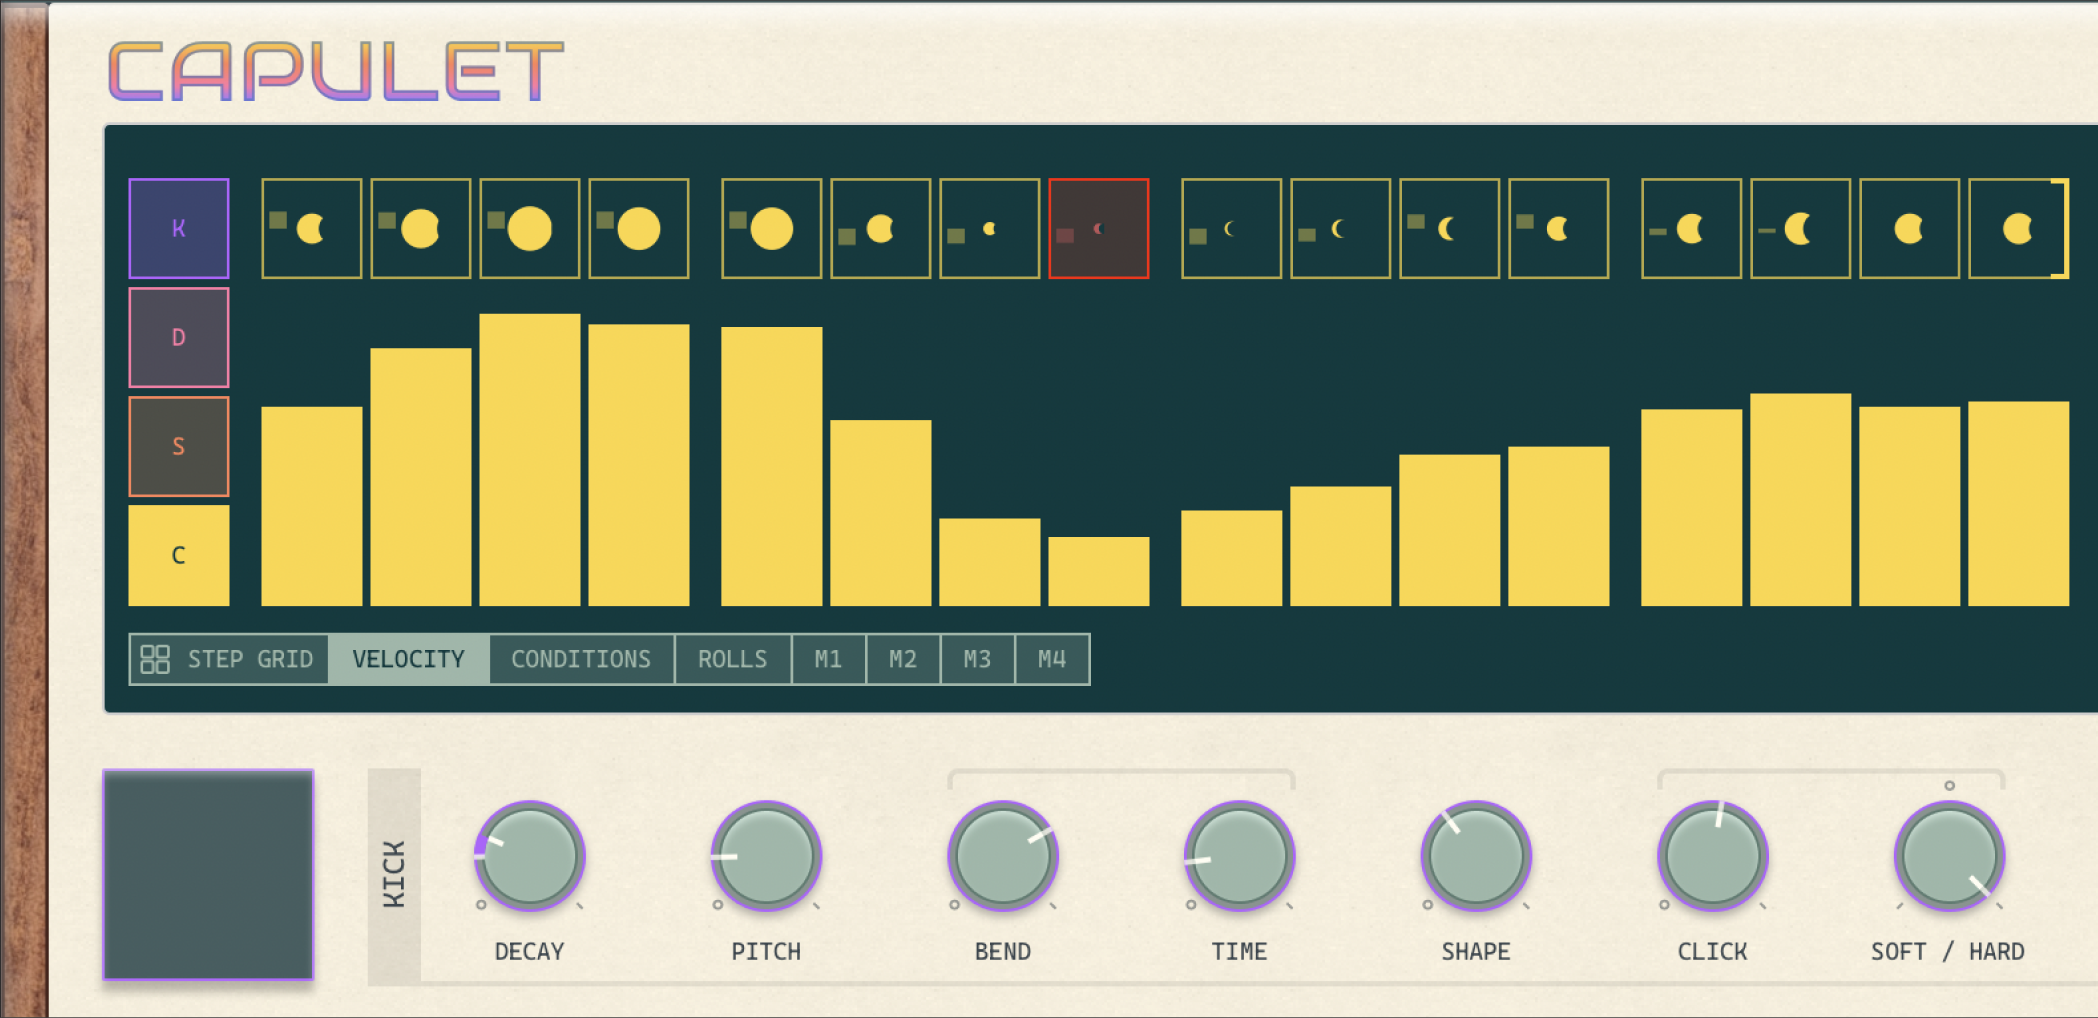
Task: Click the ninth step cell with thin crescent
Action: pyautogui.click(x=1232, y=228)
